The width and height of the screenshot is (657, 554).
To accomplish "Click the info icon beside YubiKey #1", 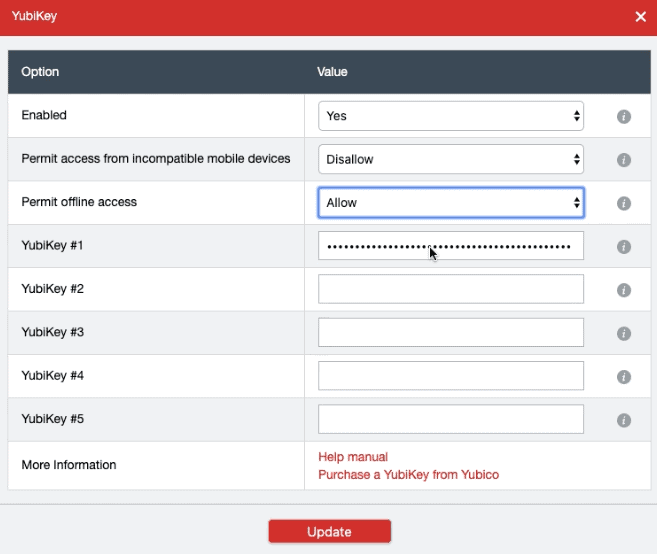I will 623,246.
